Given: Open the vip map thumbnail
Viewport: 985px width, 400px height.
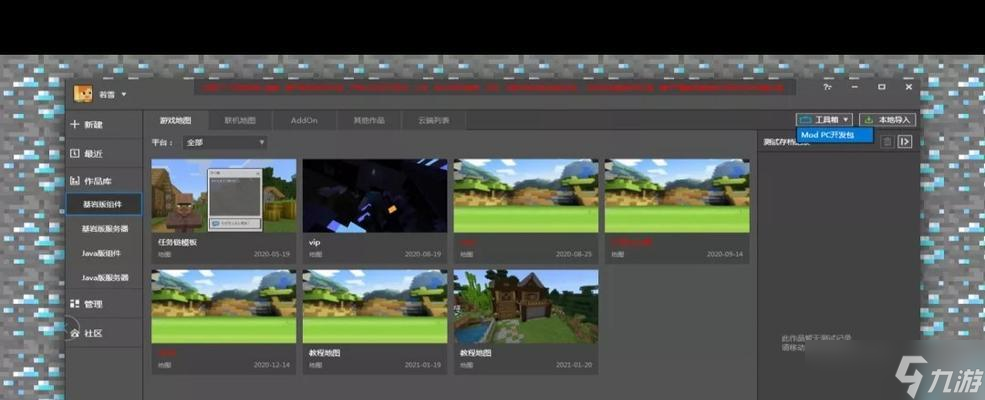Looking at the screenshot, I should pos(375,195).
